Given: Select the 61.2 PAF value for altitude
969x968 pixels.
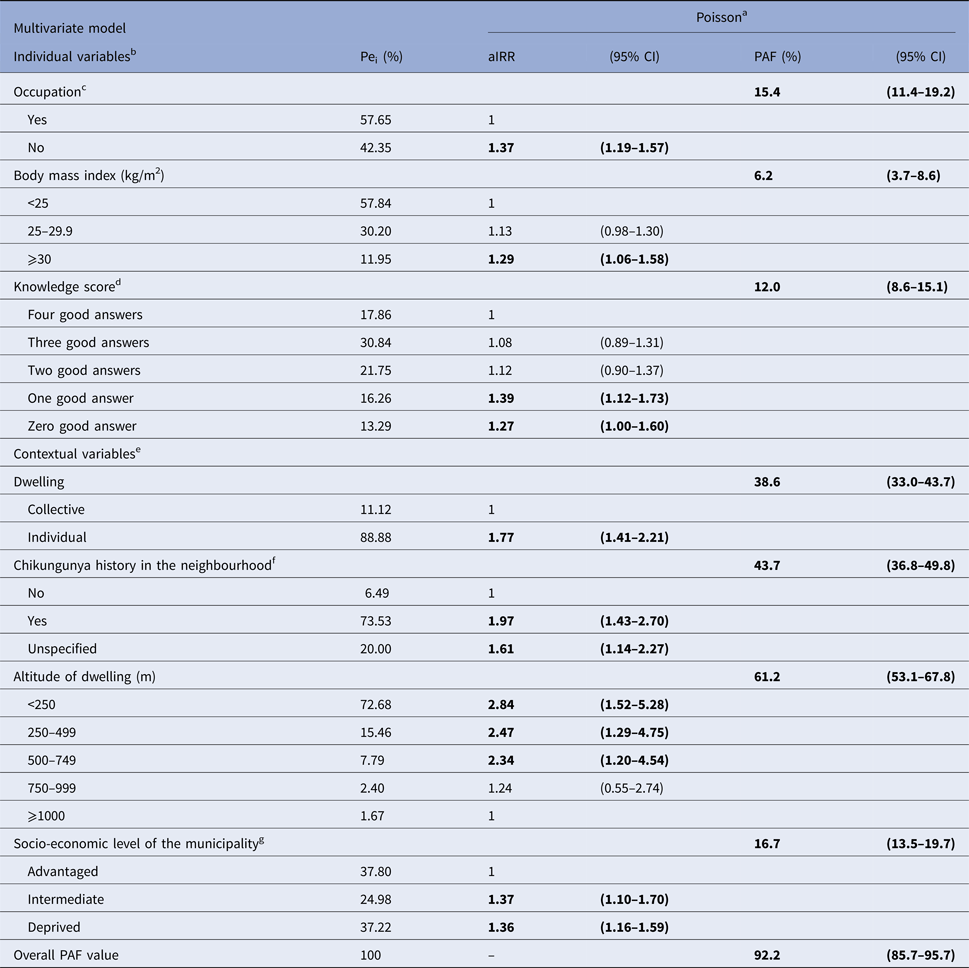Looking at the screenshot, I should tap(766, 676).
